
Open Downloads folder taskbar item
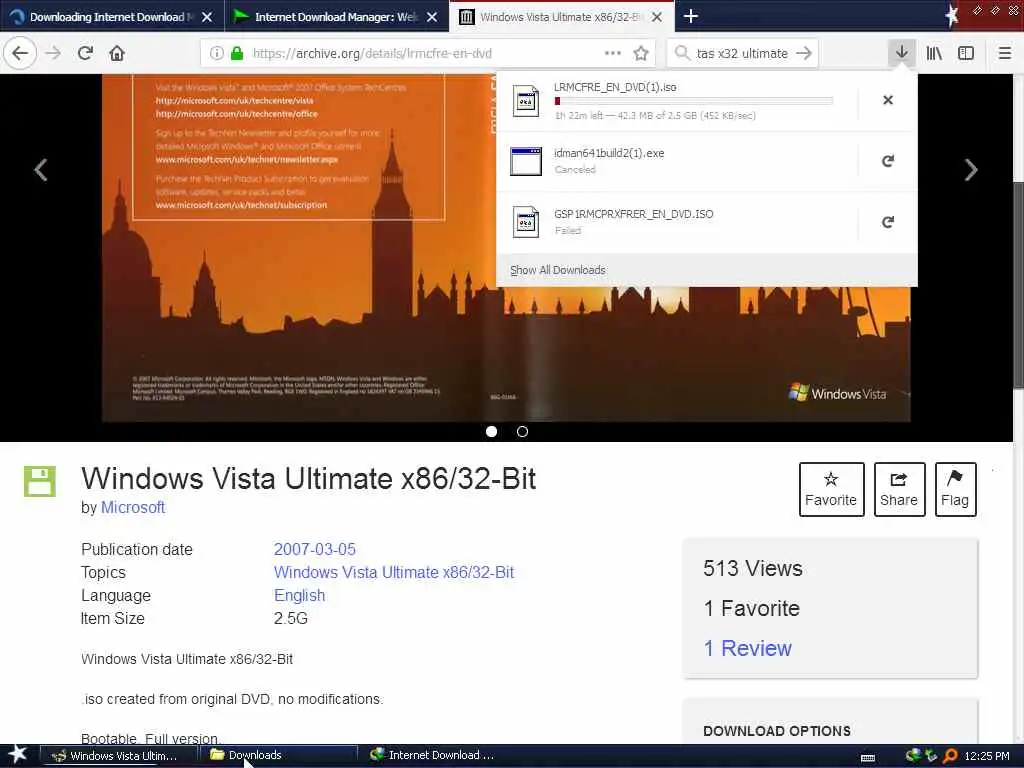click(278, 756)
